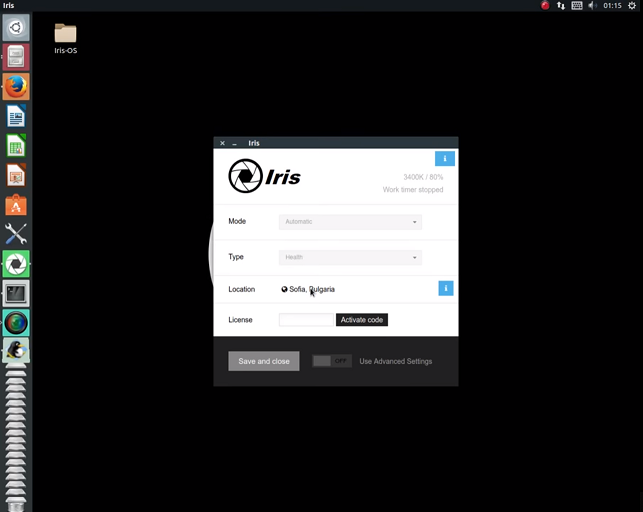Close the Iris window
Screen dimensions: 643x512
click(x=222, y=143)
